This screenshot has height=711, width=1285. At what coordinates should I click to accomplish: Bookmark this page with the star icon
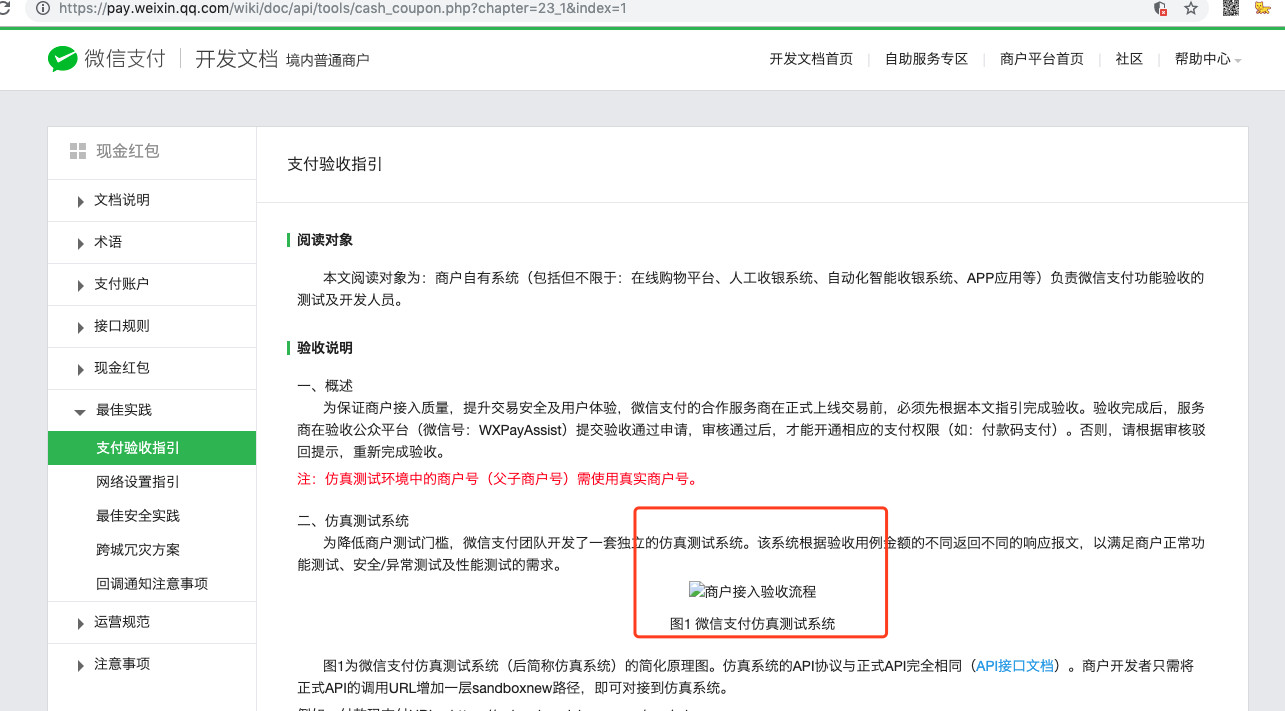coord(1190,8)
